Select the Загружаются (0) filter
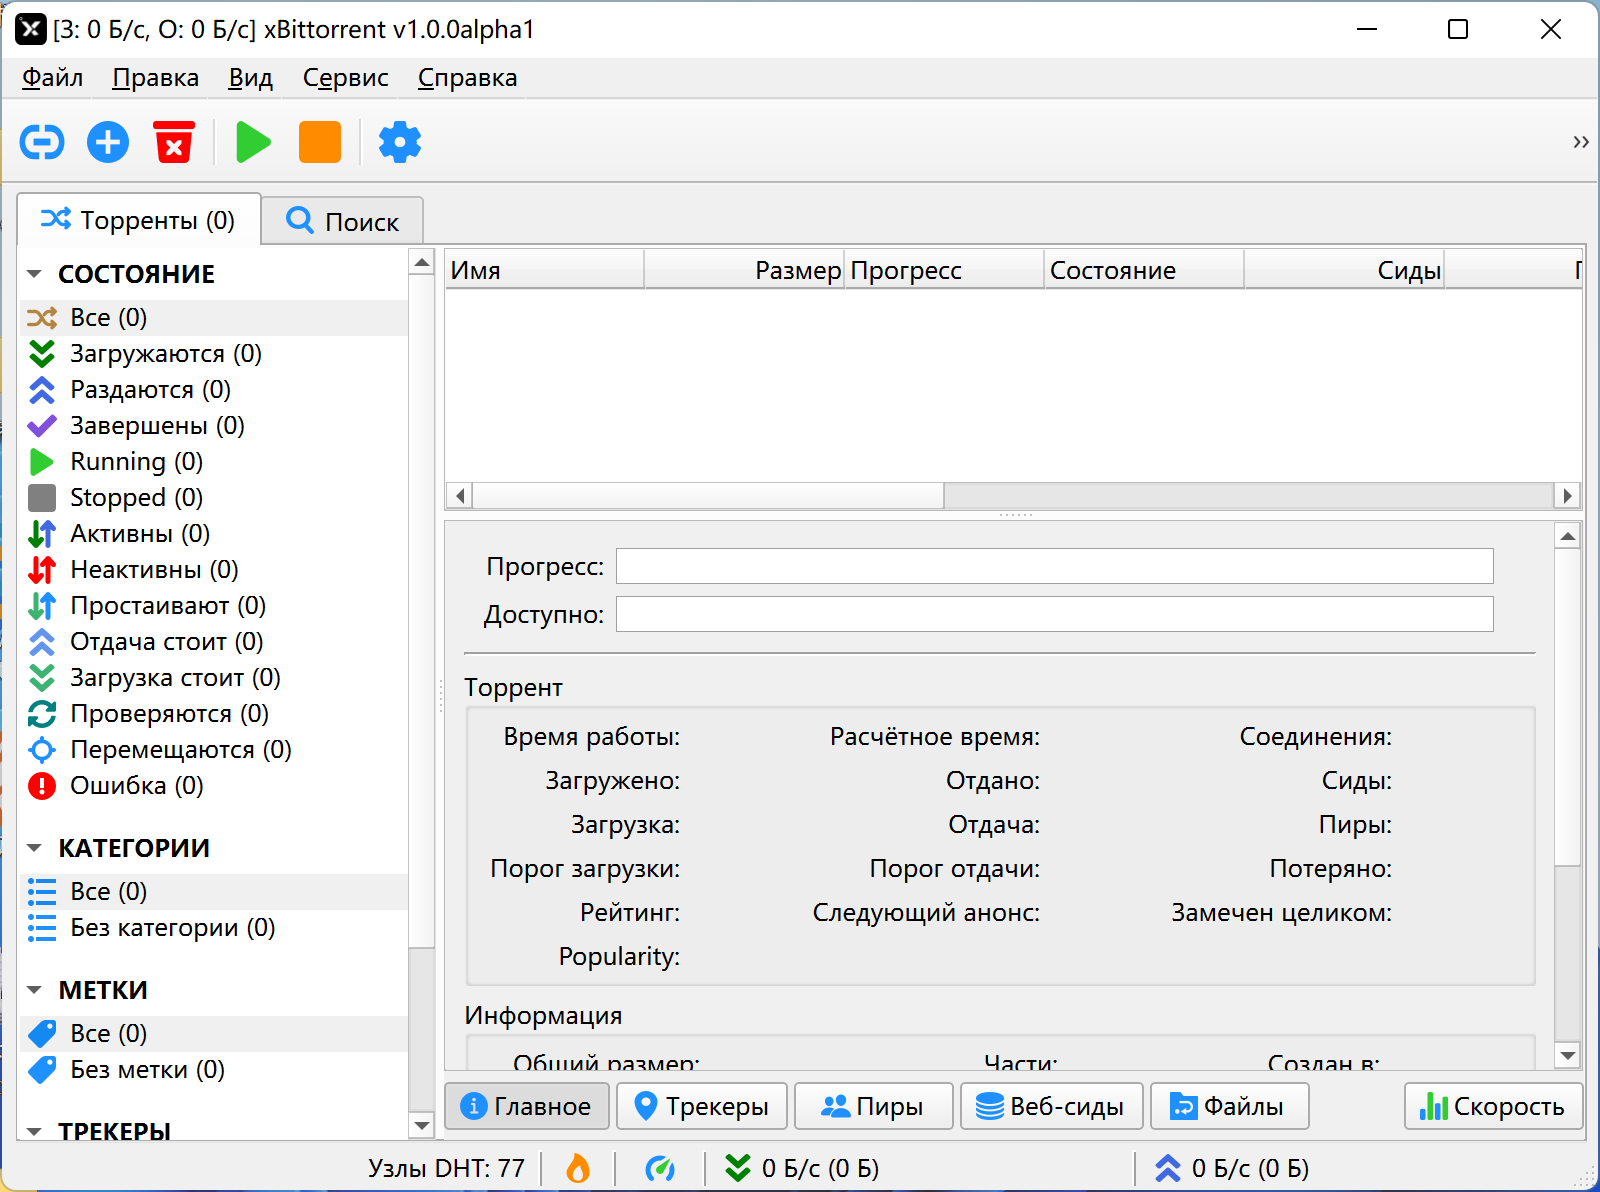The height and width of the screenshot is (1192, 1600). (214, 354)
